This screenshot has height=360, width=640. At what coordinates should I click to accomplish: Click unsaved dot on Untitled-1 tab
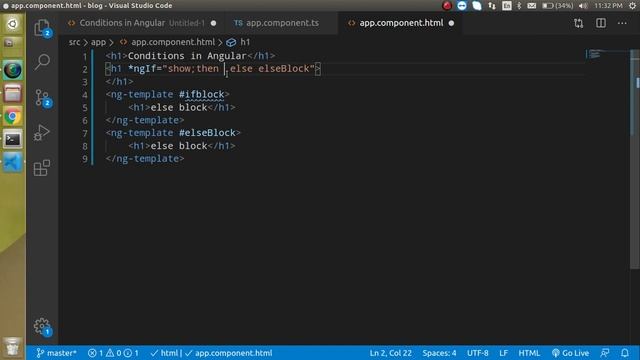213,23
